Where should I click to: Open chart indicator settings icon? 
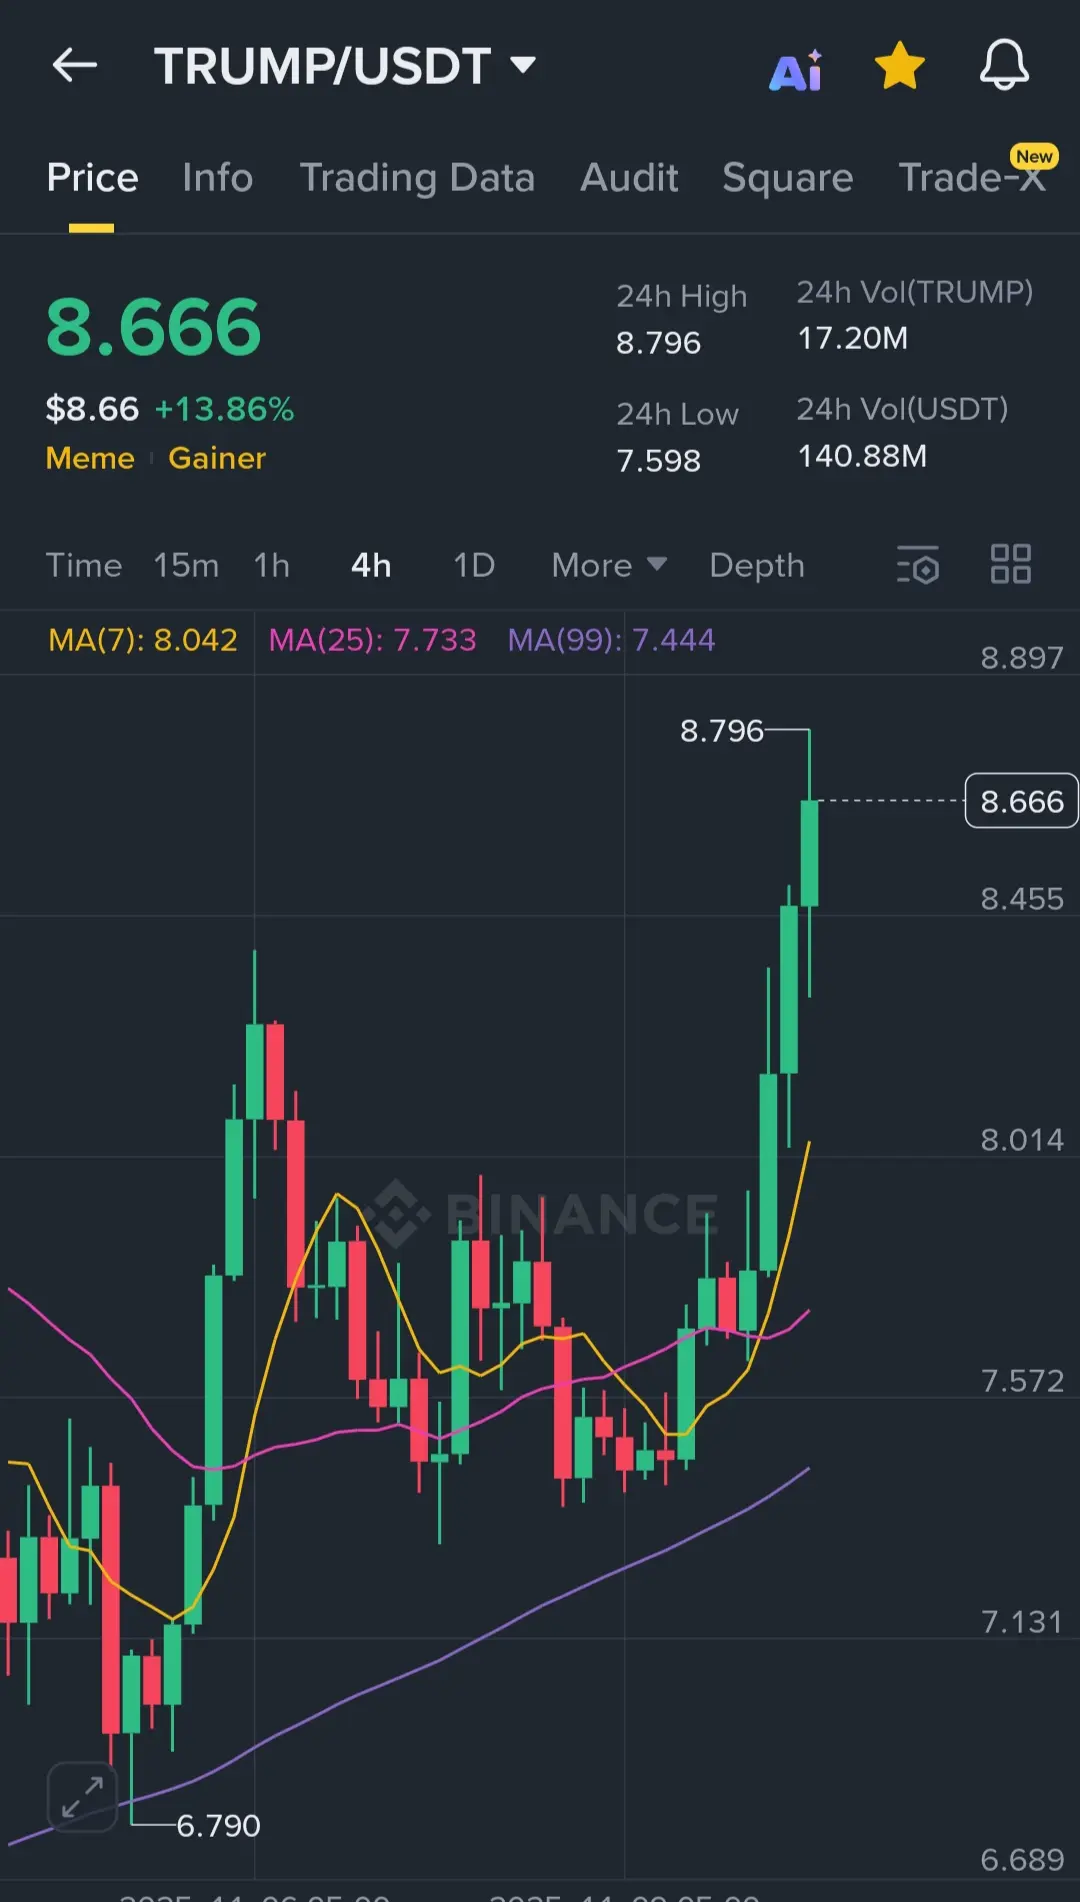[918, 565]
